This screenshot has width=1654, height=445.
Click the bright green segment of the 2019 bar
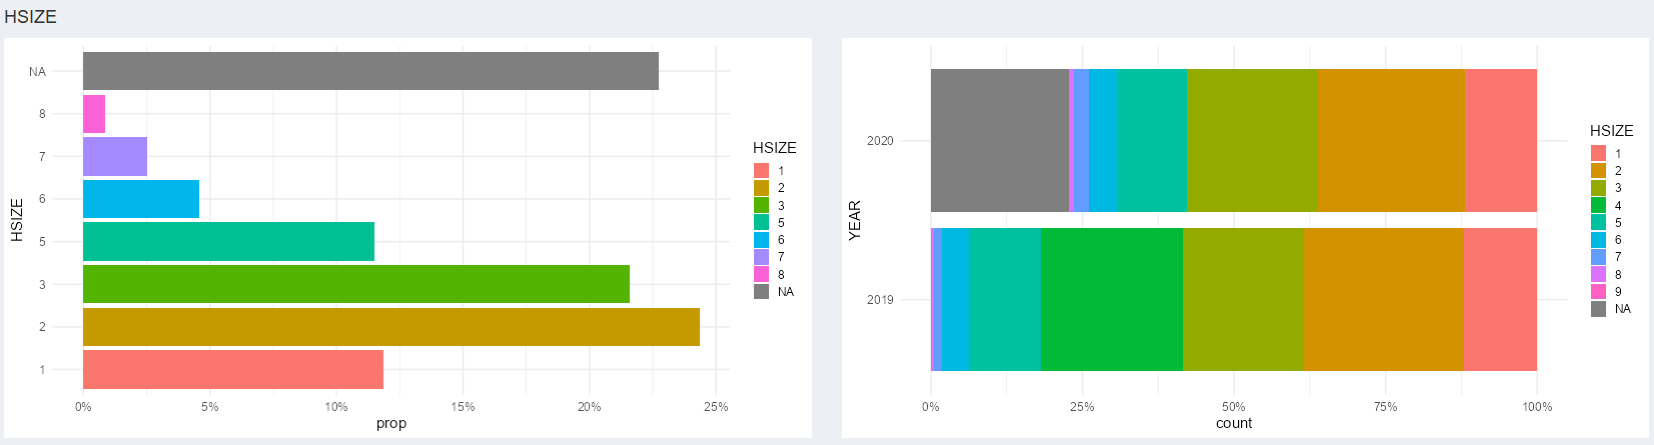[1112, 299]
